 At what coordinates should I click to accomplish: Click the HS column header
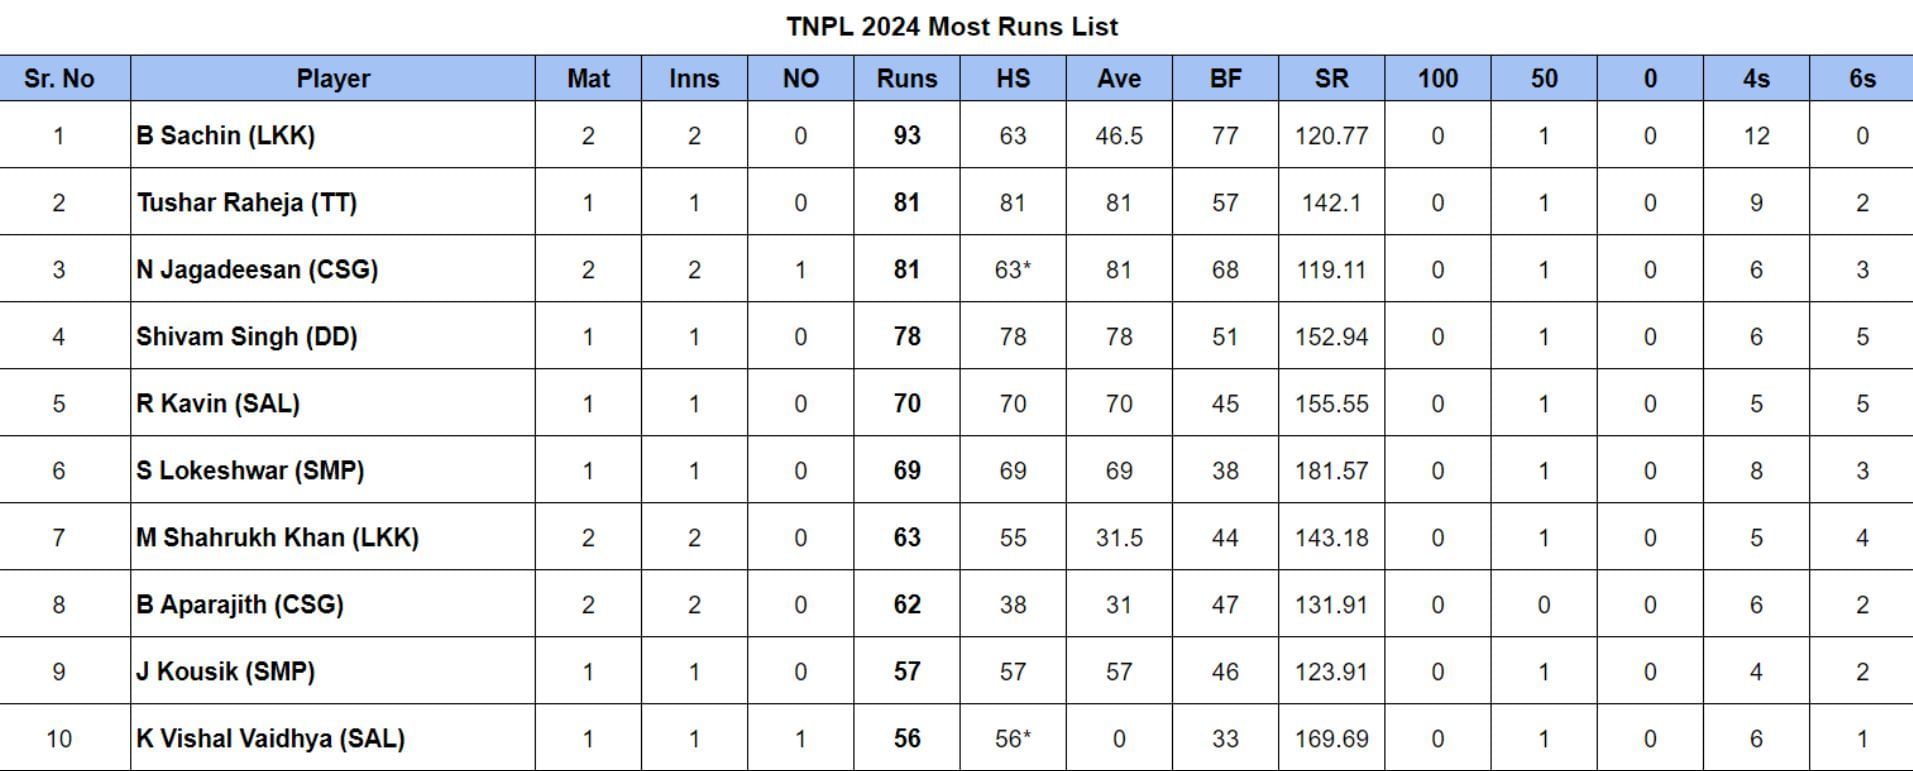(x=1012, y=79)
